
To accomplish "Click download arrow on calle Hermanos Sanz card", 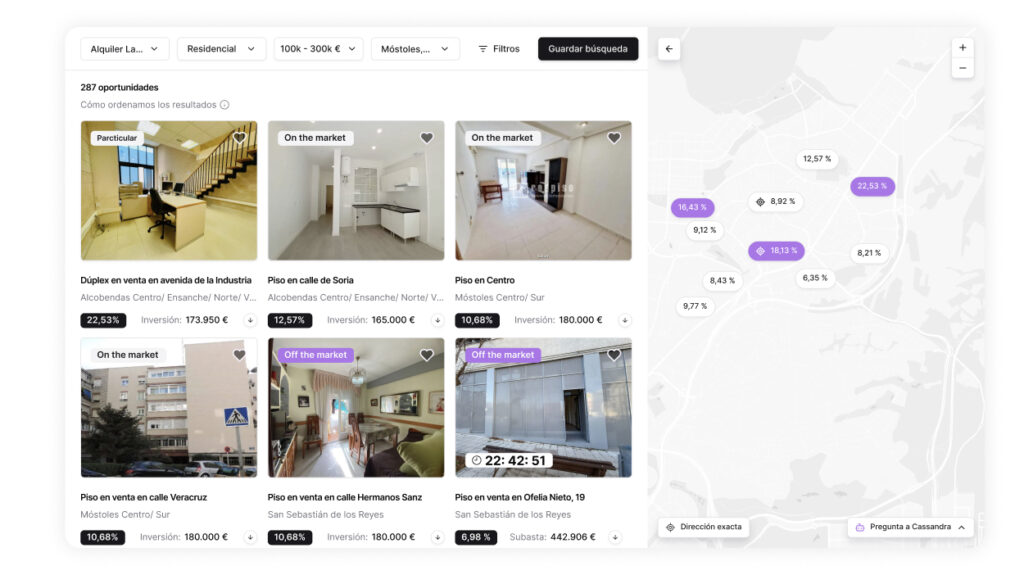I will pos(437,537).
